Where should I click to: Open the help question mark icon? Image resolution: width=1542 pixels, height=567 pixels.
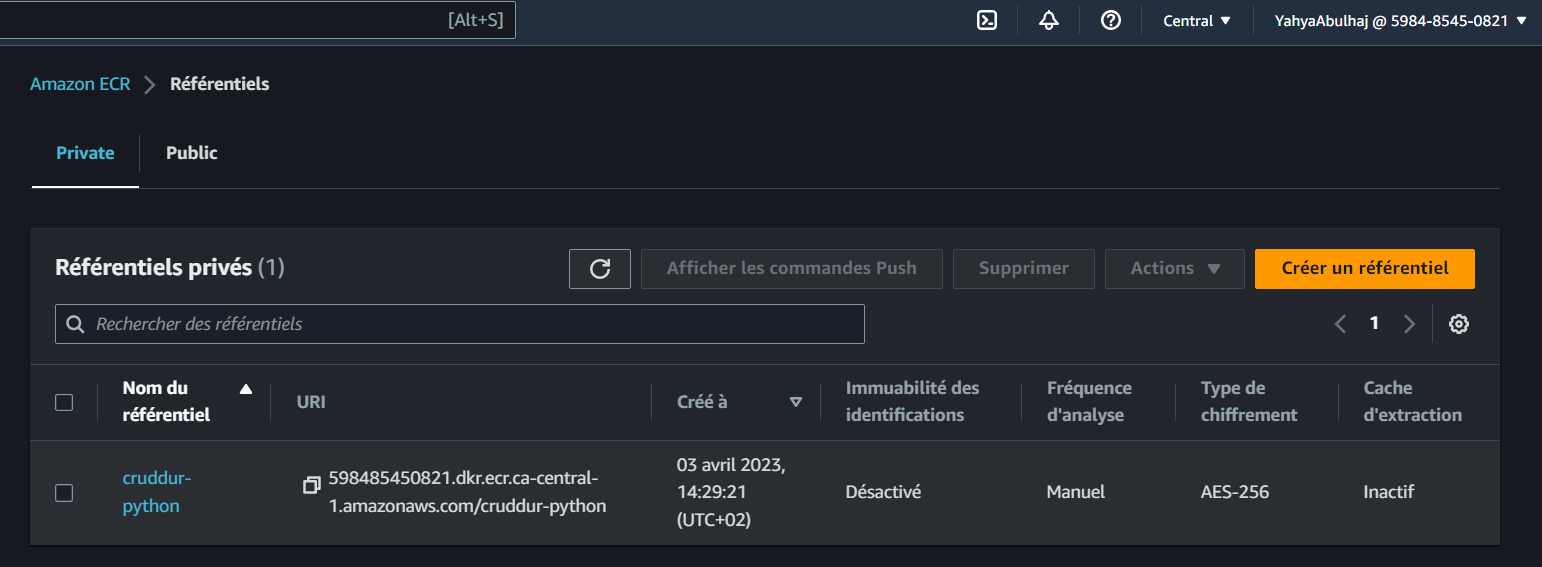pos(1110,20)
